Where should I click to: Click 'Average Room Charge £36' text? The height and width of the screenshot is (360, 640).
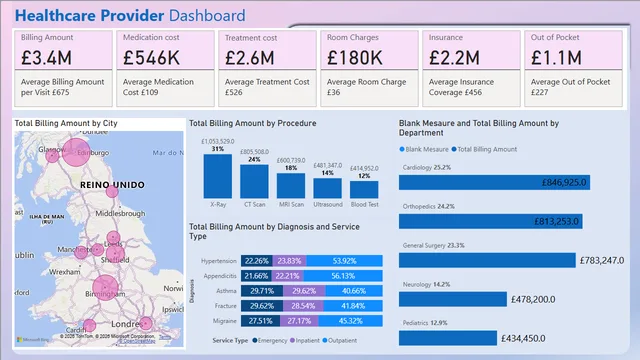click(367, 87)
